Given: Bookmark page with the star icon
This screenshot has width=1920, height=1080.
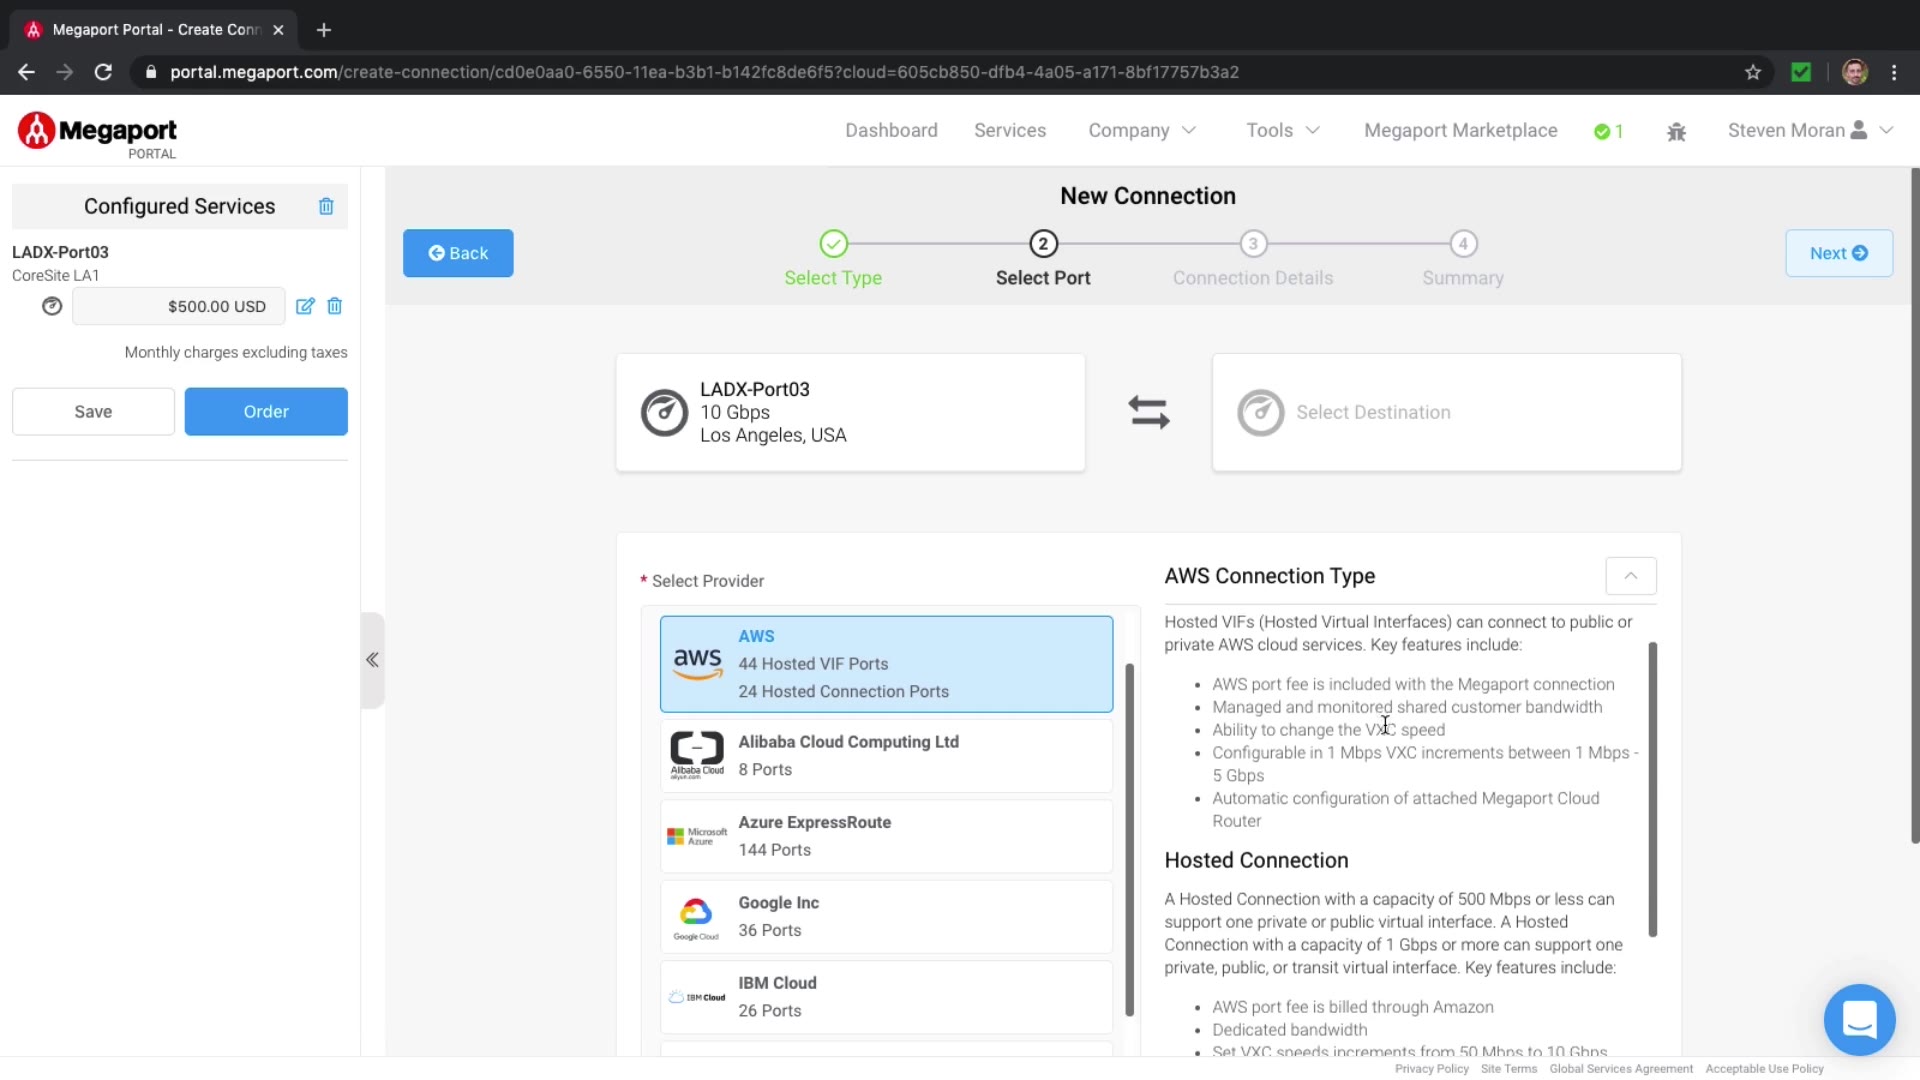Looking at the screenshot, I should 1753,72.
